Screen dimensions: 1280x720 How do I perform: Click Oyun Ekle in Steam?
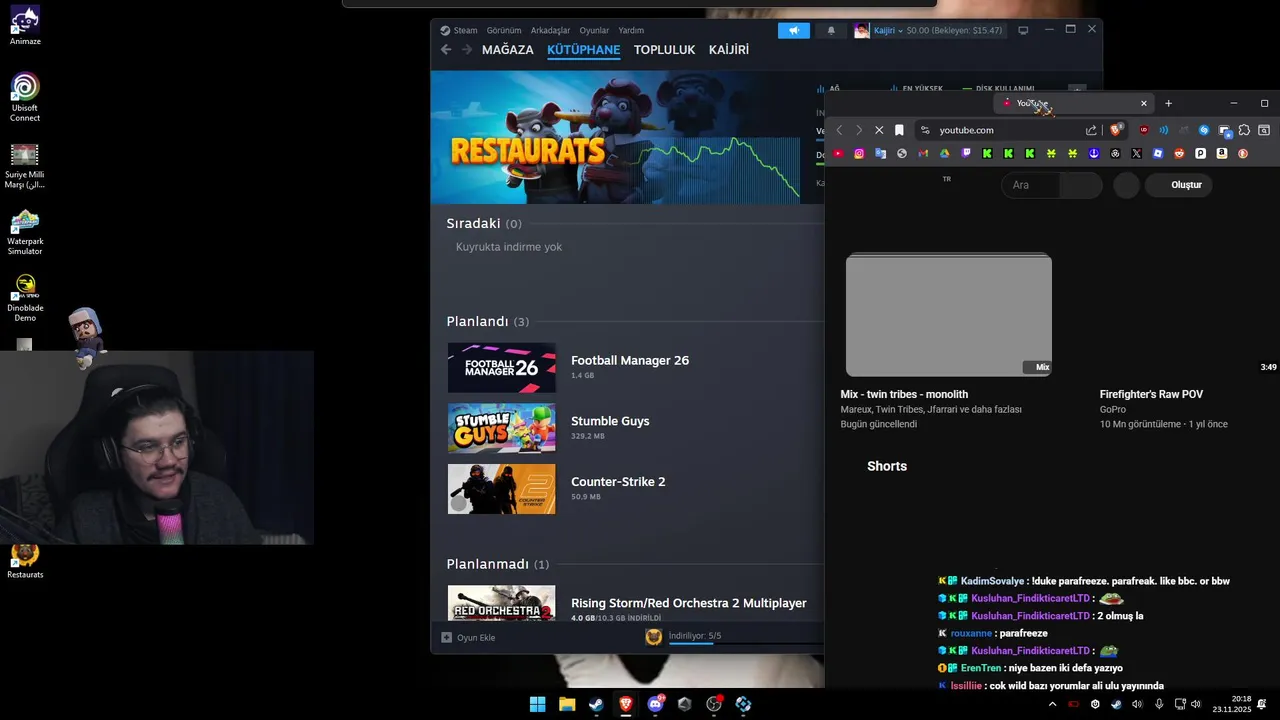pyautogui.click(x=469, y=637)
